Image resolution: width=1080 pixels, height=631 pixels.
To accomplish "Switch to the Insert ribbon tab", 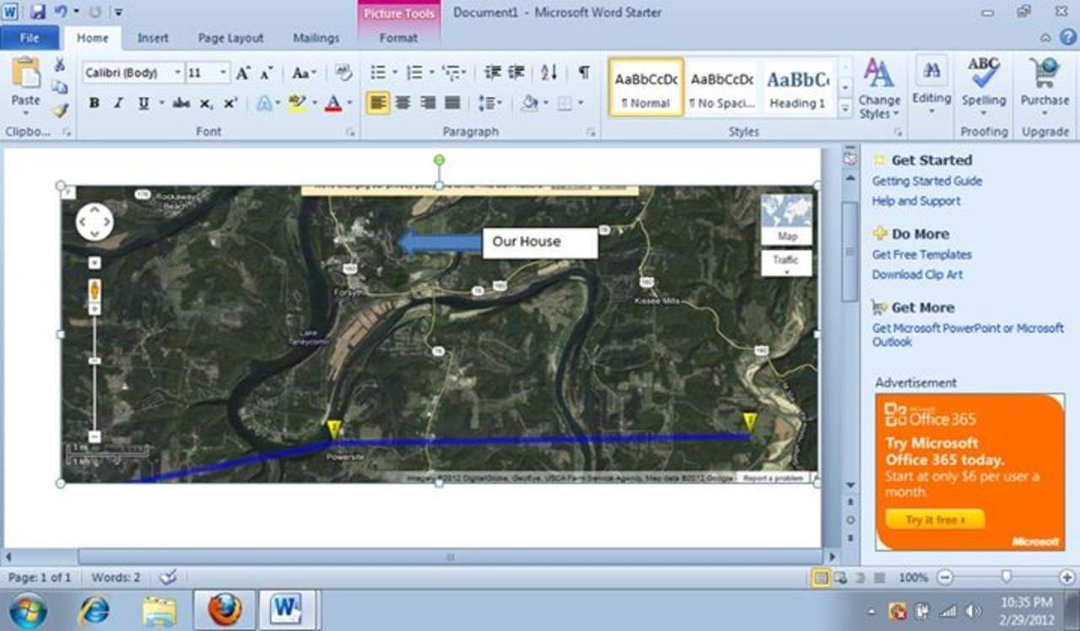I will [153, 38].
